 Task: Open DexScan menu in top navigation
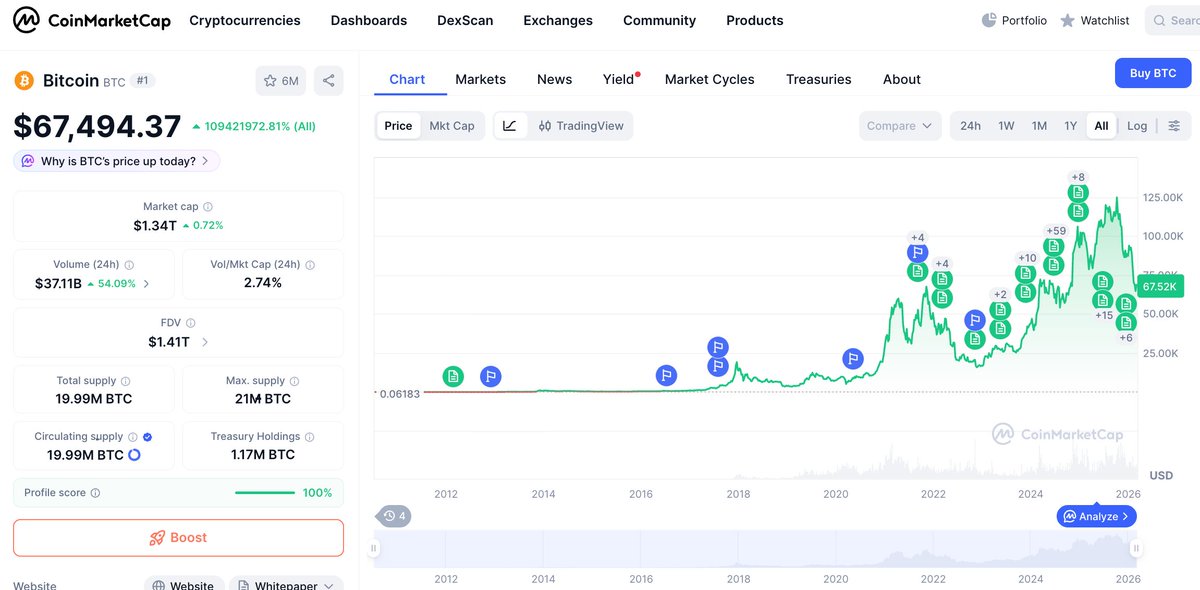coord(465,20)
